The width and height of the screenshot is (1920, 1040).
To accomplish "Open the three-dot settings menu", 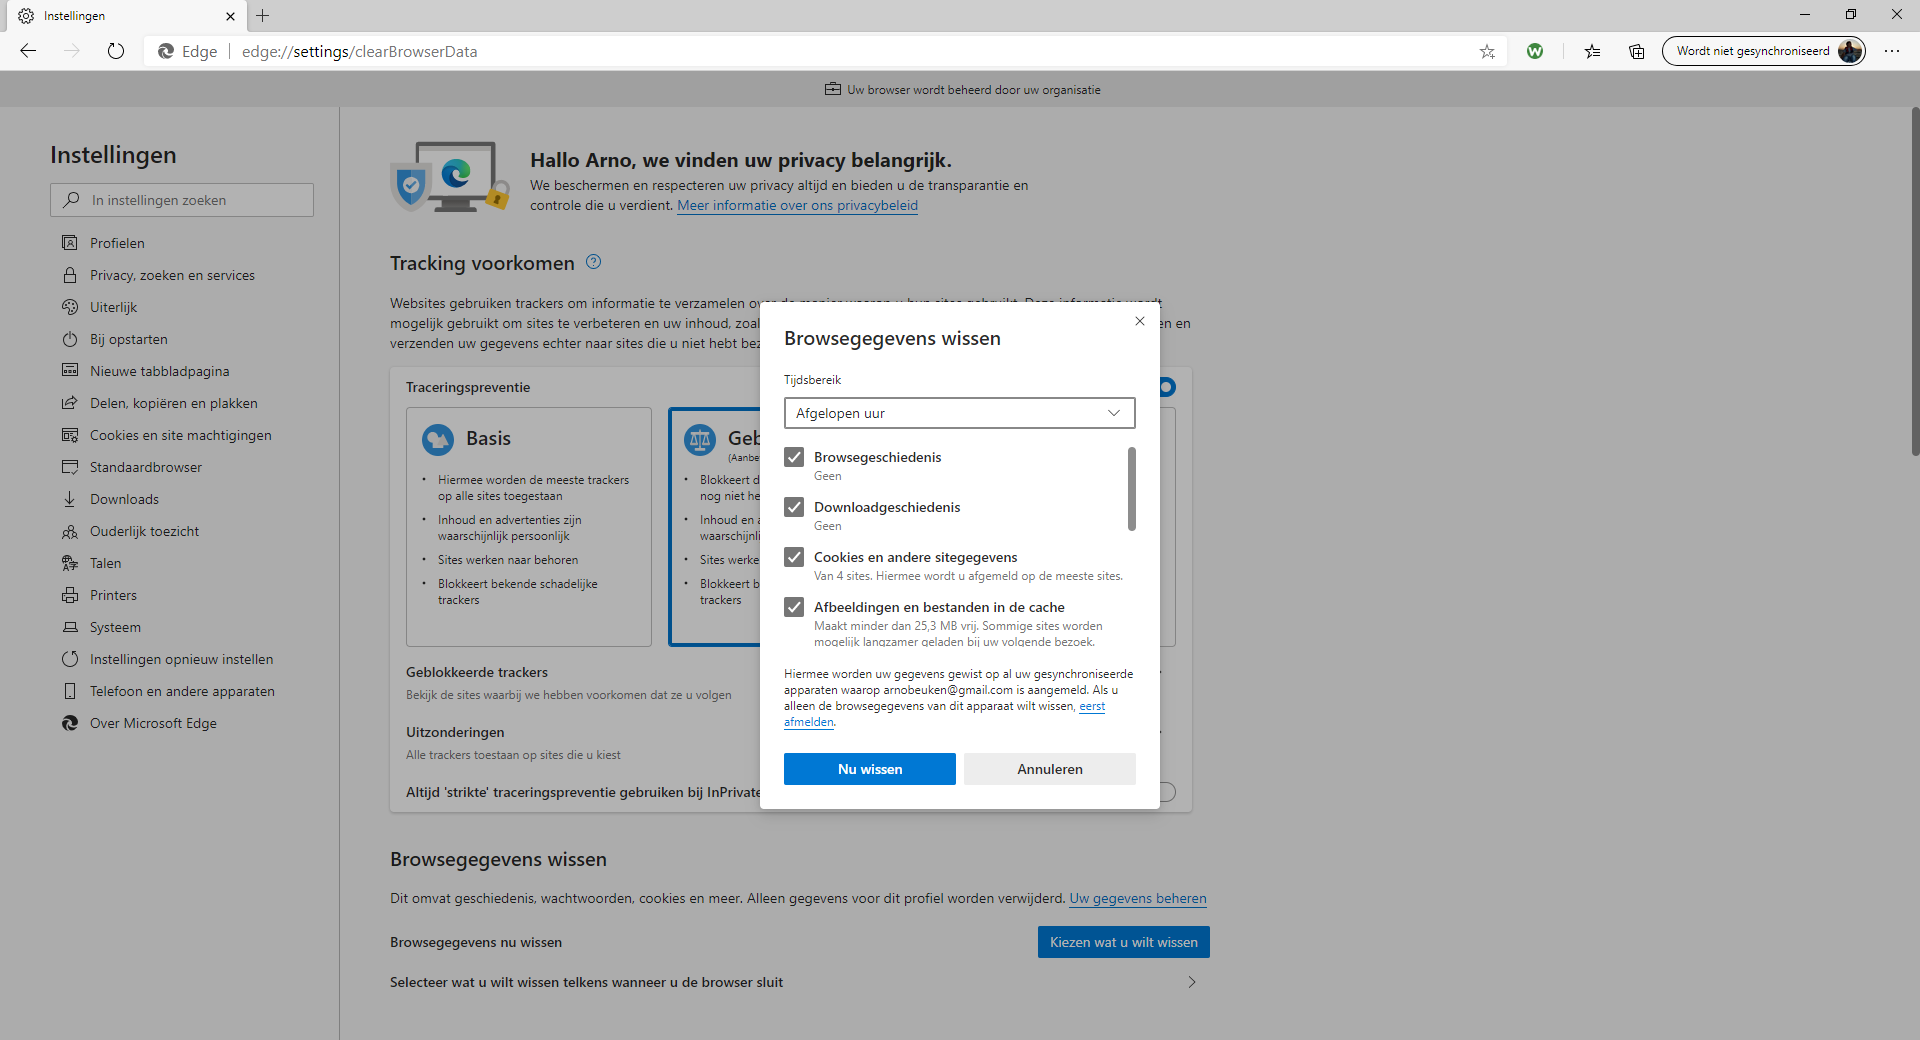I will pyautogui.click(x=1892, y=51).
